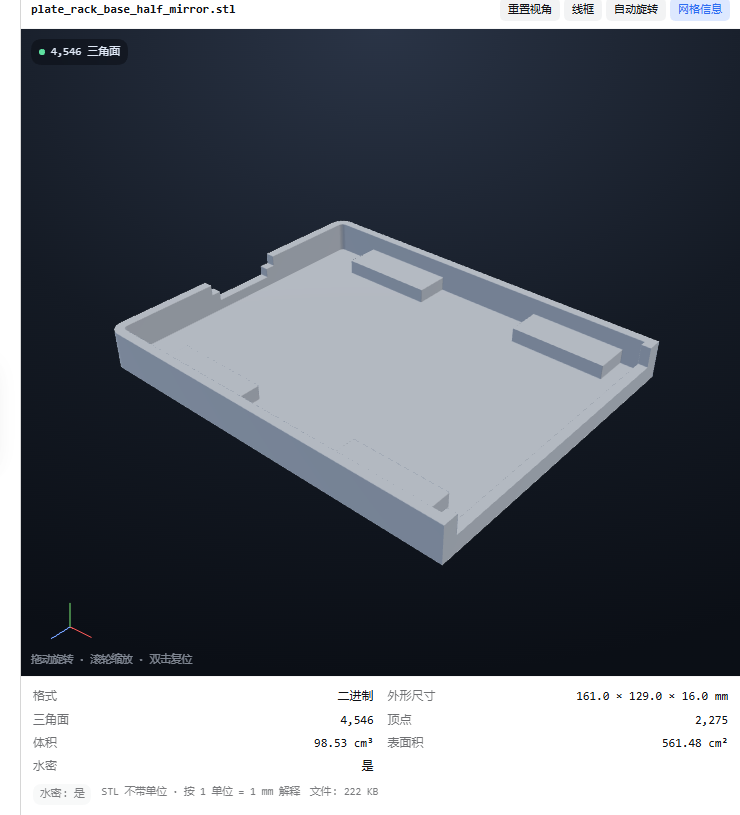Toggle 自动旋转 auto-rotate
This screenshot has width=740, height=815.
click(x=636, y=9)
